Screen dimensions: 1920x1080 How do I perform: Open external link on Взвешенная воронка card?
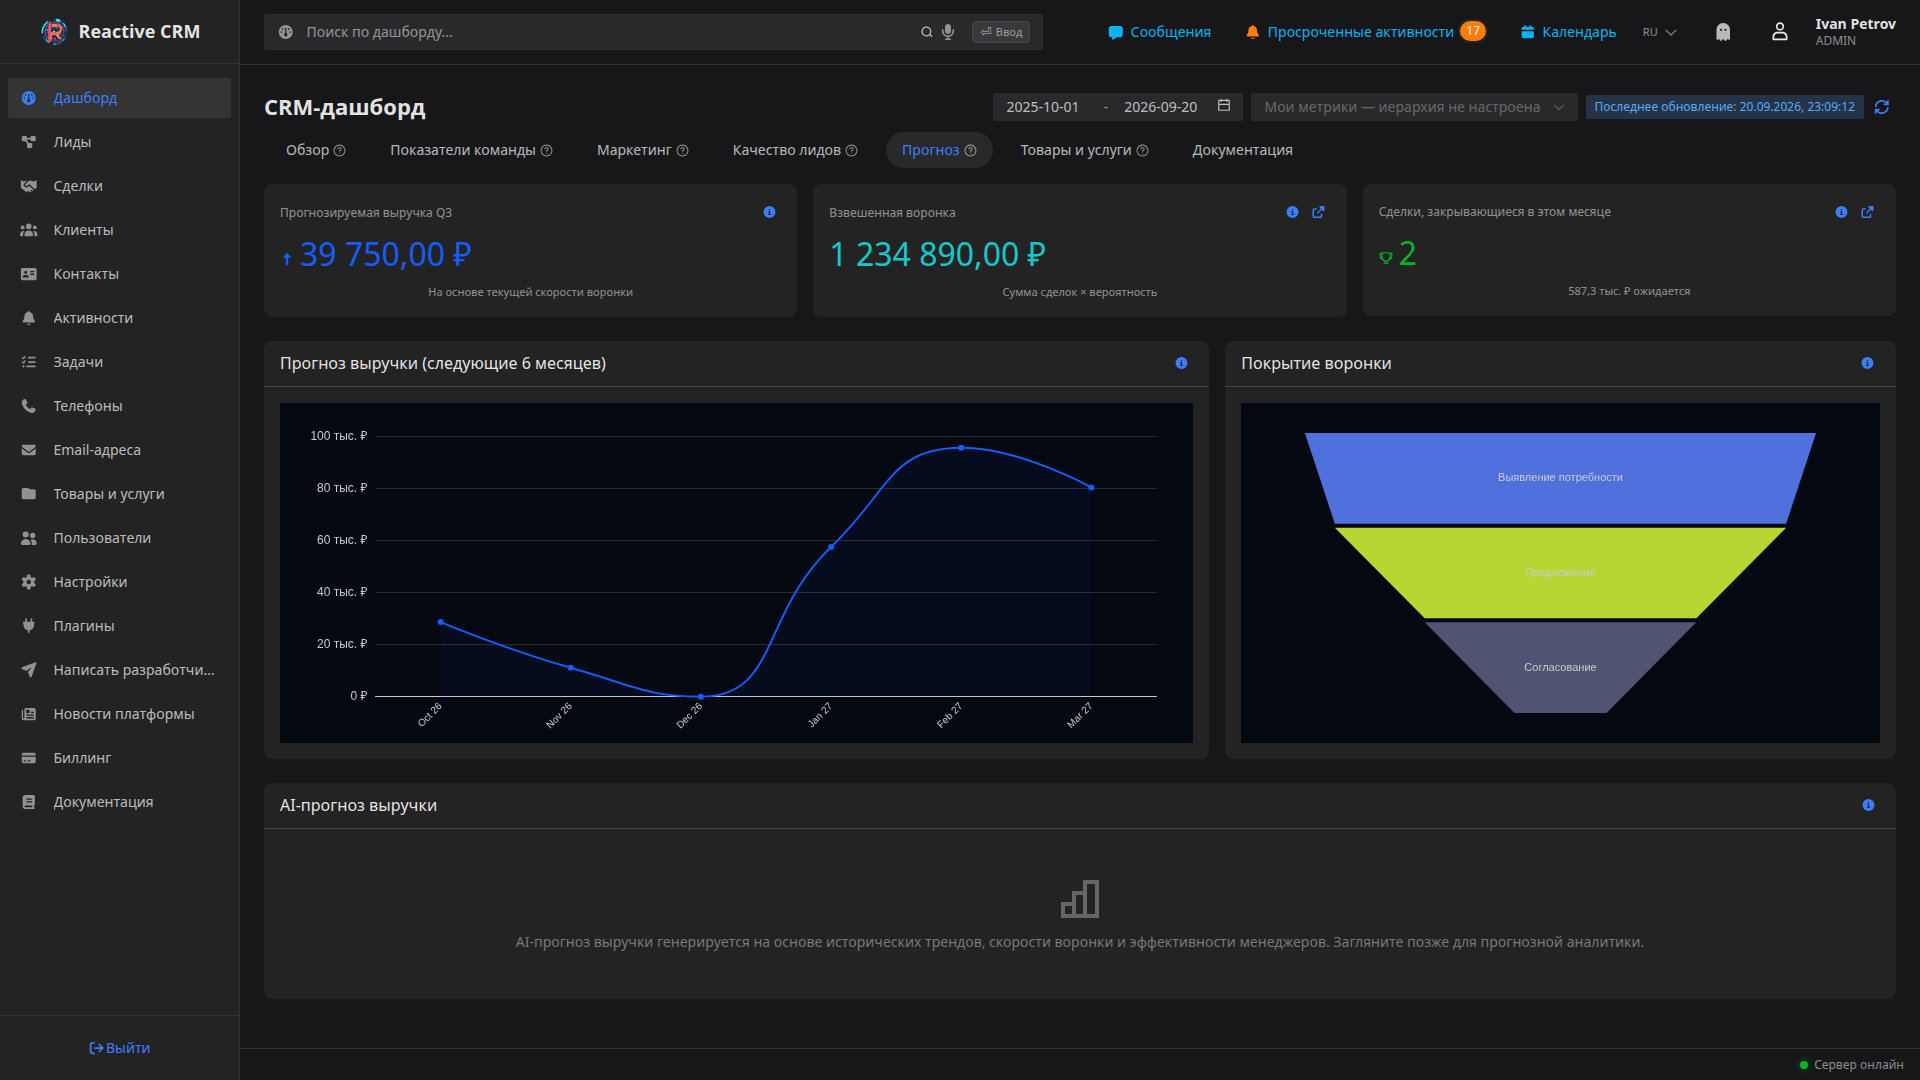[1318, 212]
